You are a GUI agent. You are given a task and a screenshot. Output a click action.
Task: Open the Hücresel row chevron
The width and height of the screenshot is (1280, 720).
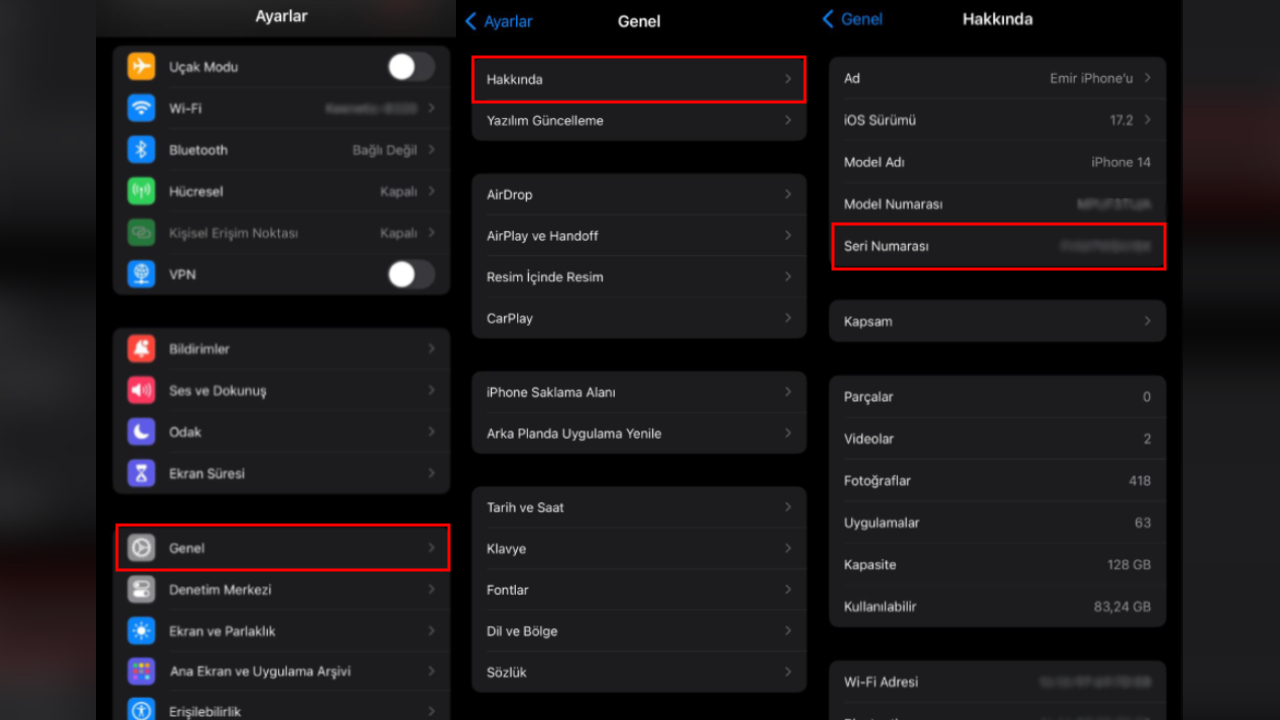(431, 191)
